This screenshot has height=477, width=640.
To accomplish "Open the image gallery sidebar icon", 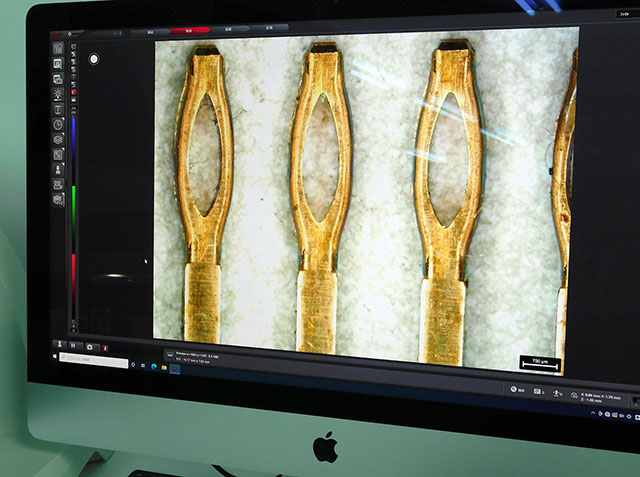I will pos(58,79).
